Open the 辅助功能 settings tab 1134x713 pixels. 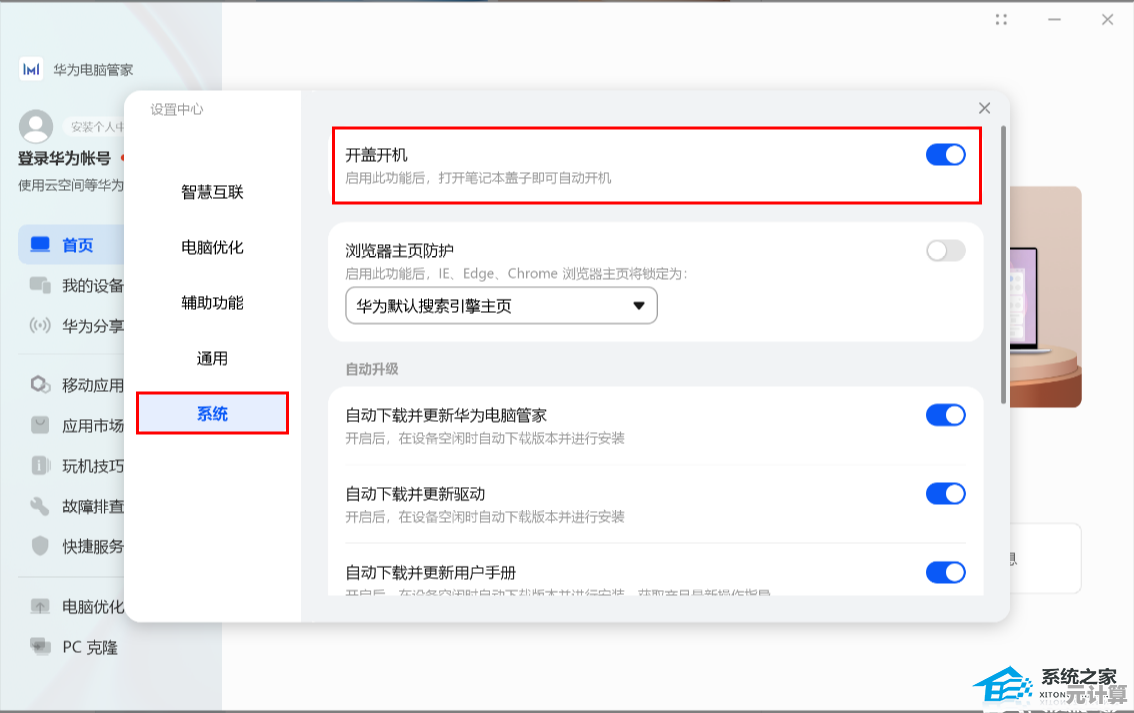point(212,302)
